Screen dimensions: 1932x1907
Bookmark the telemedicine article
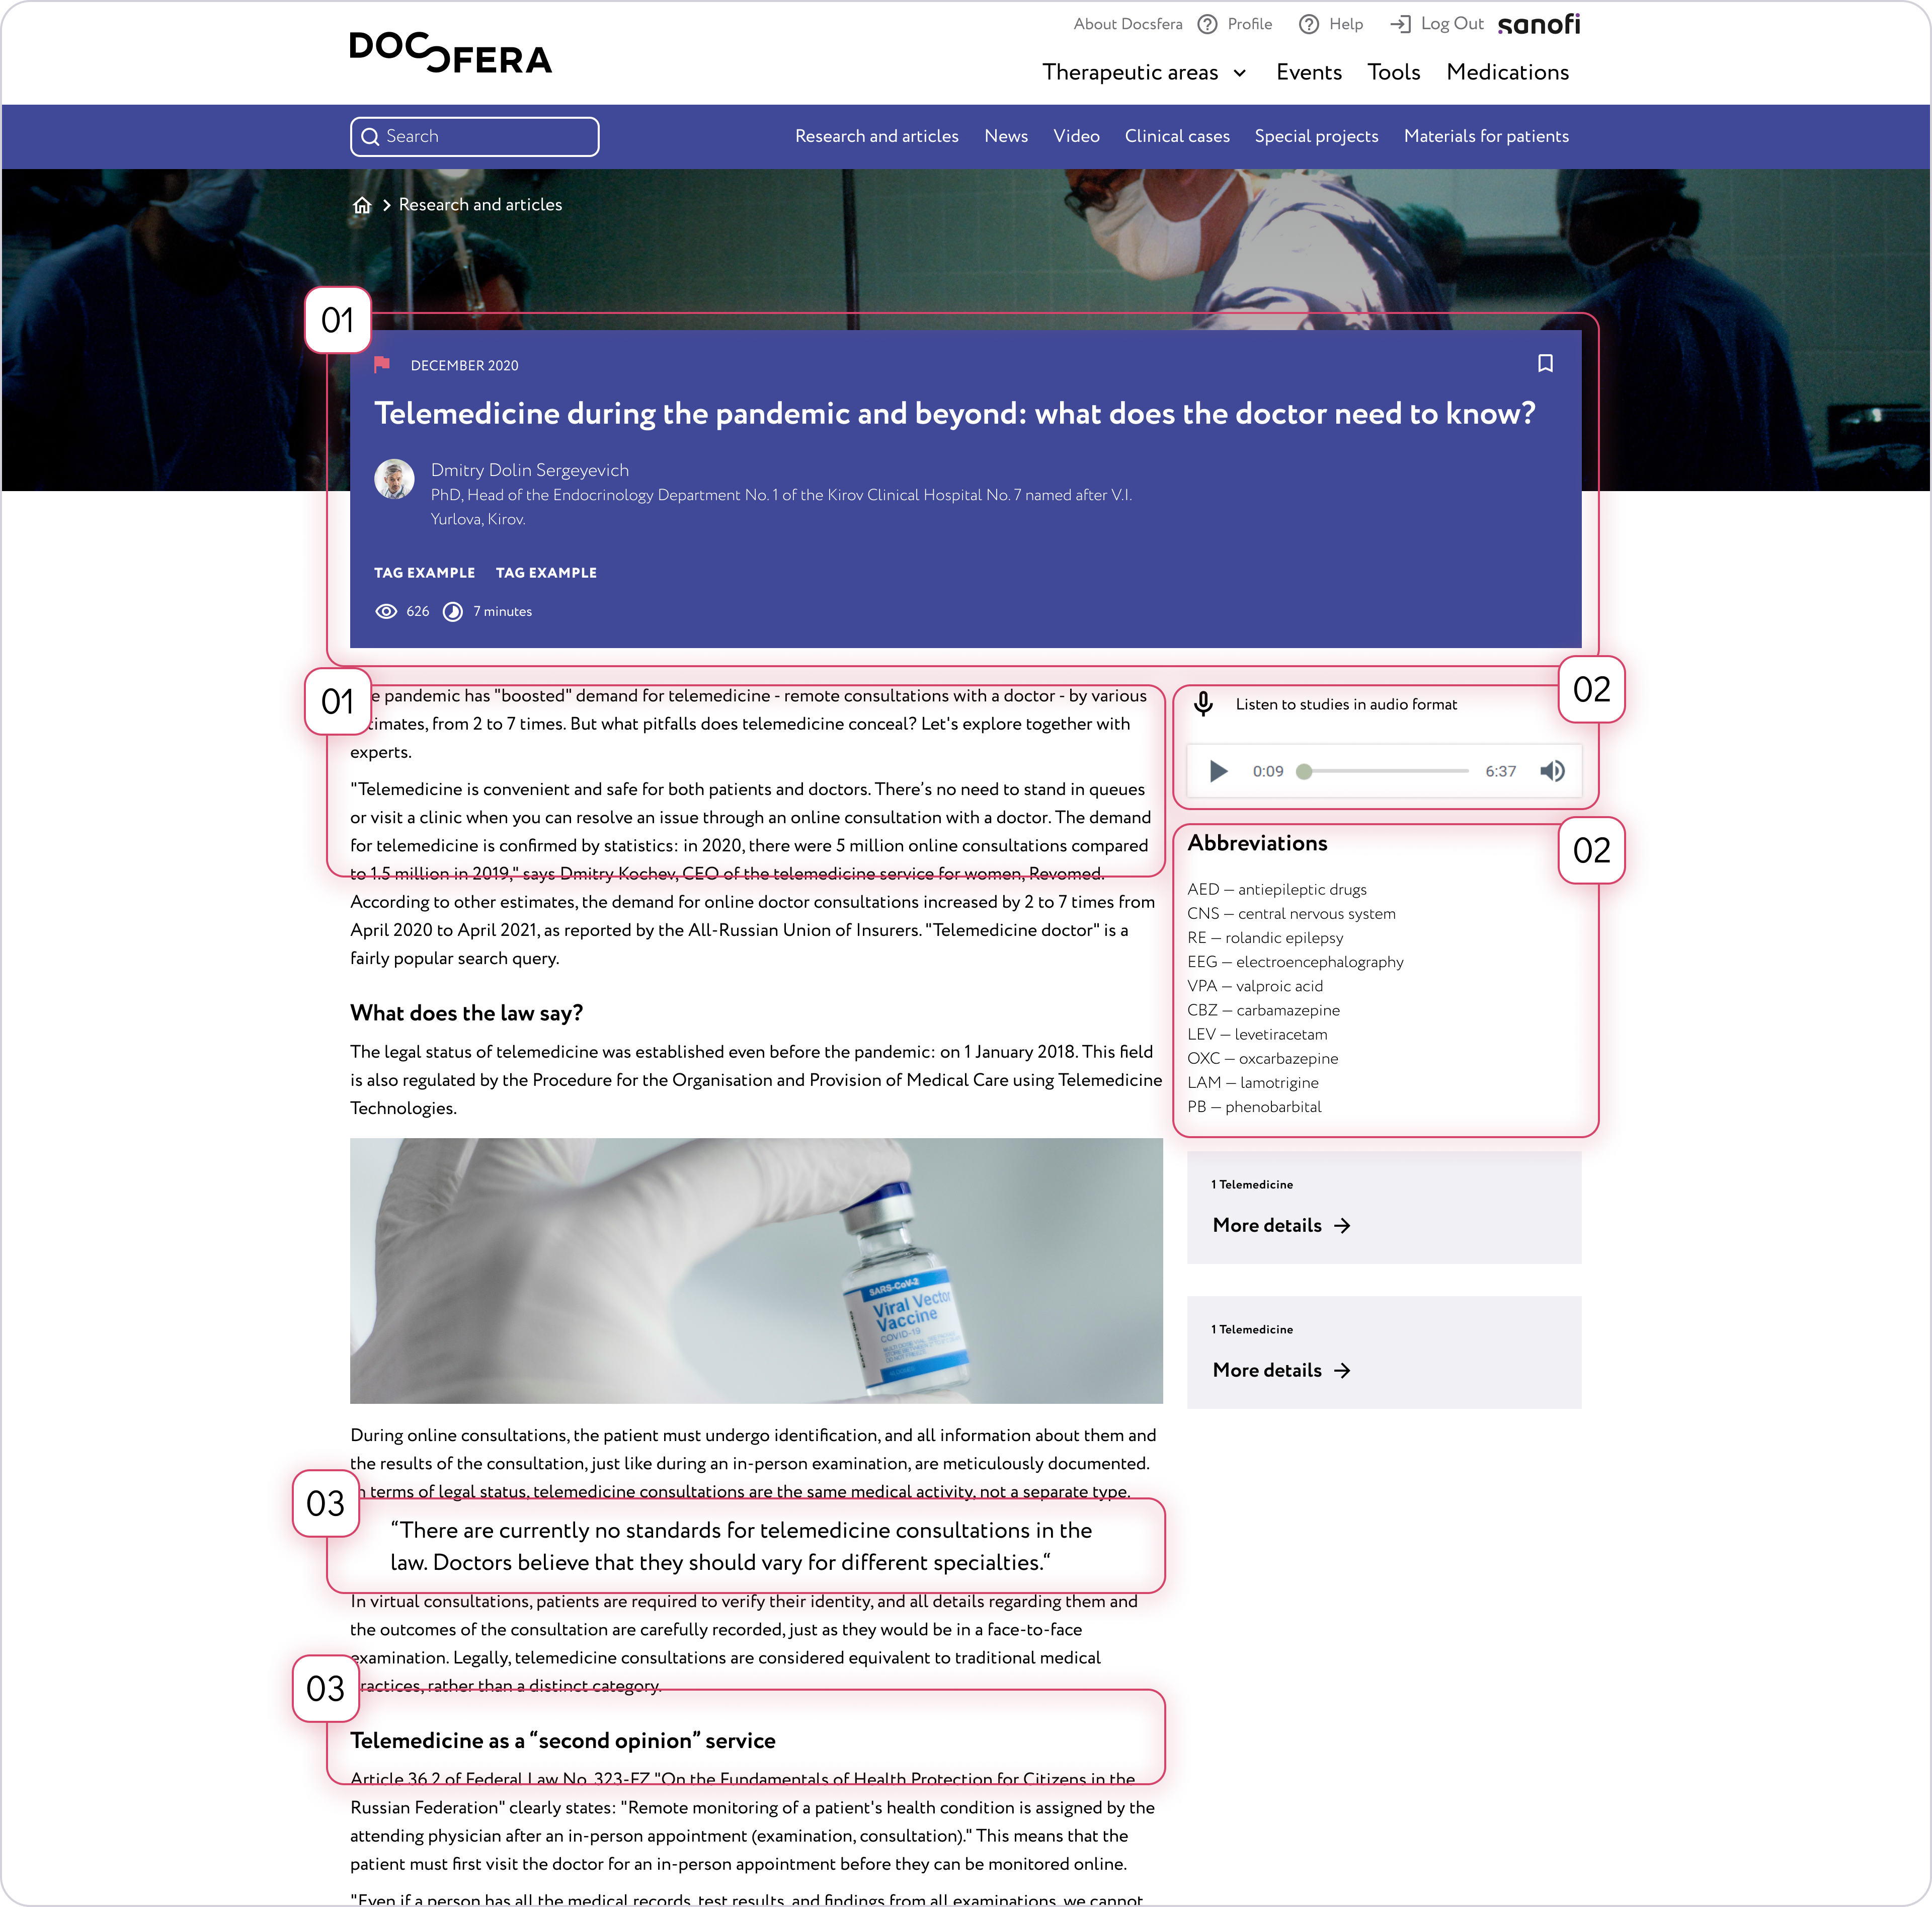(x=1545, y=363)
